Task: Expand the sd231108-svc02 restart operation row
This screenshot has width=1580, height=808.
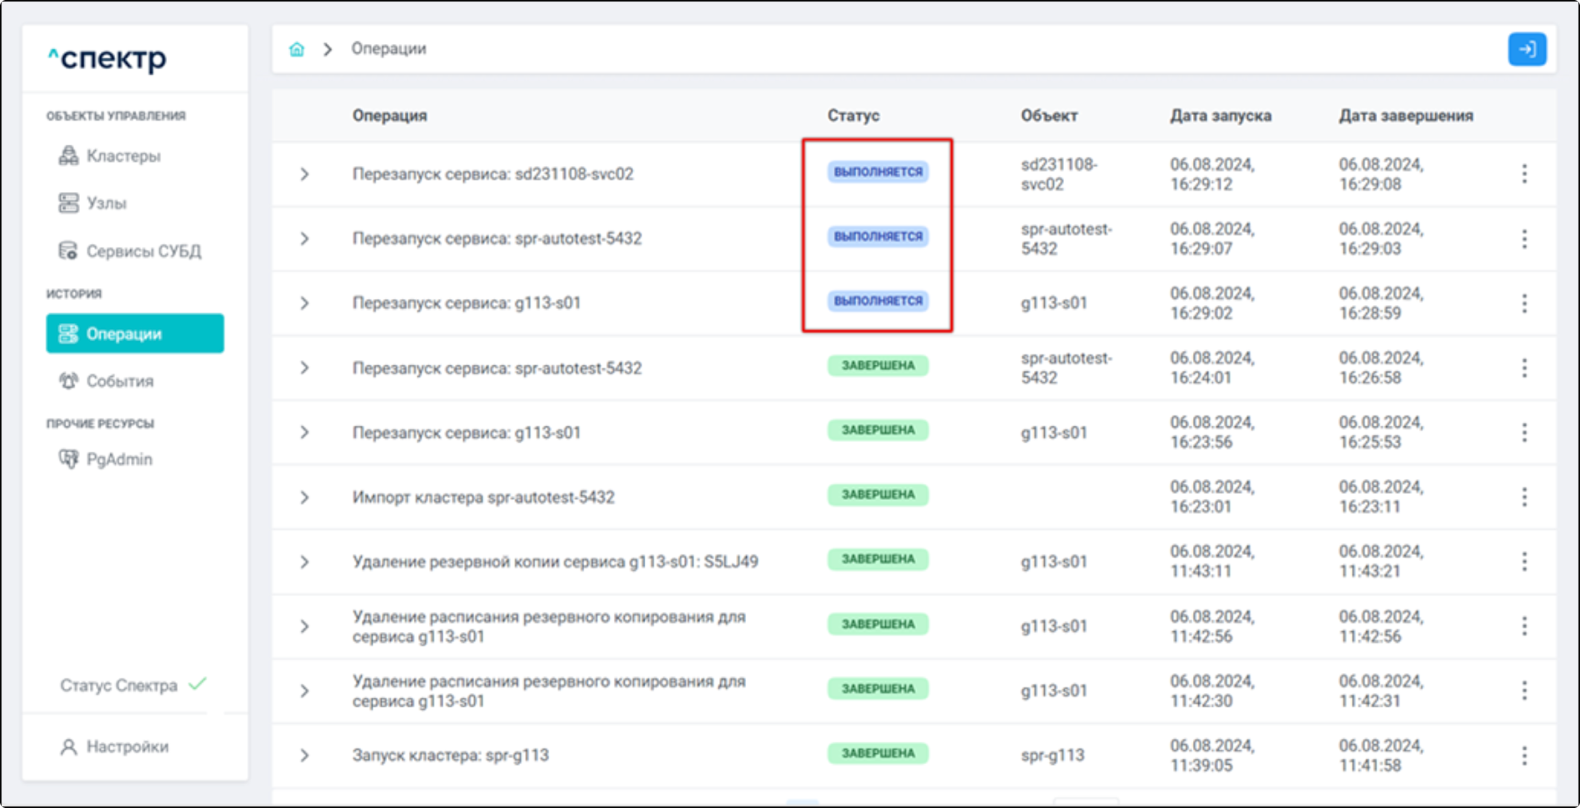Action: click(304, 174)
